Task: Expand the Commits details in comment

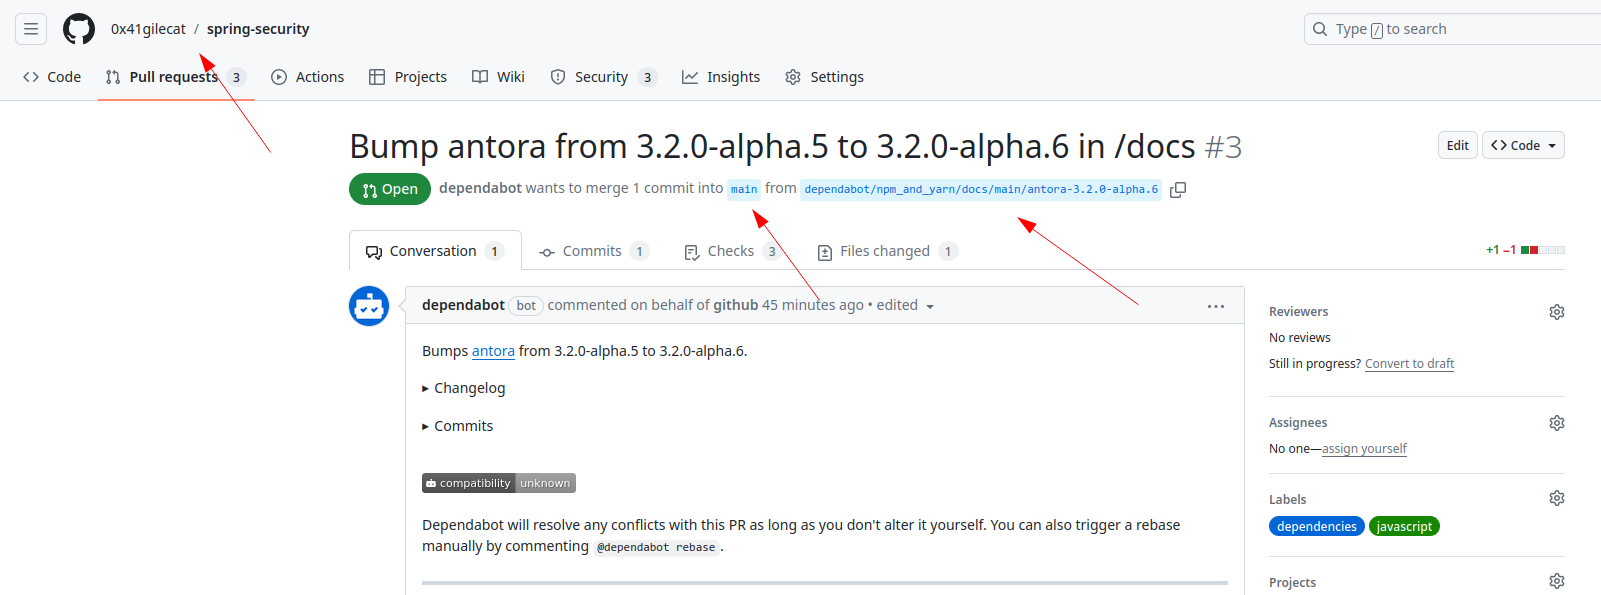Action: (x=458, y=426)
